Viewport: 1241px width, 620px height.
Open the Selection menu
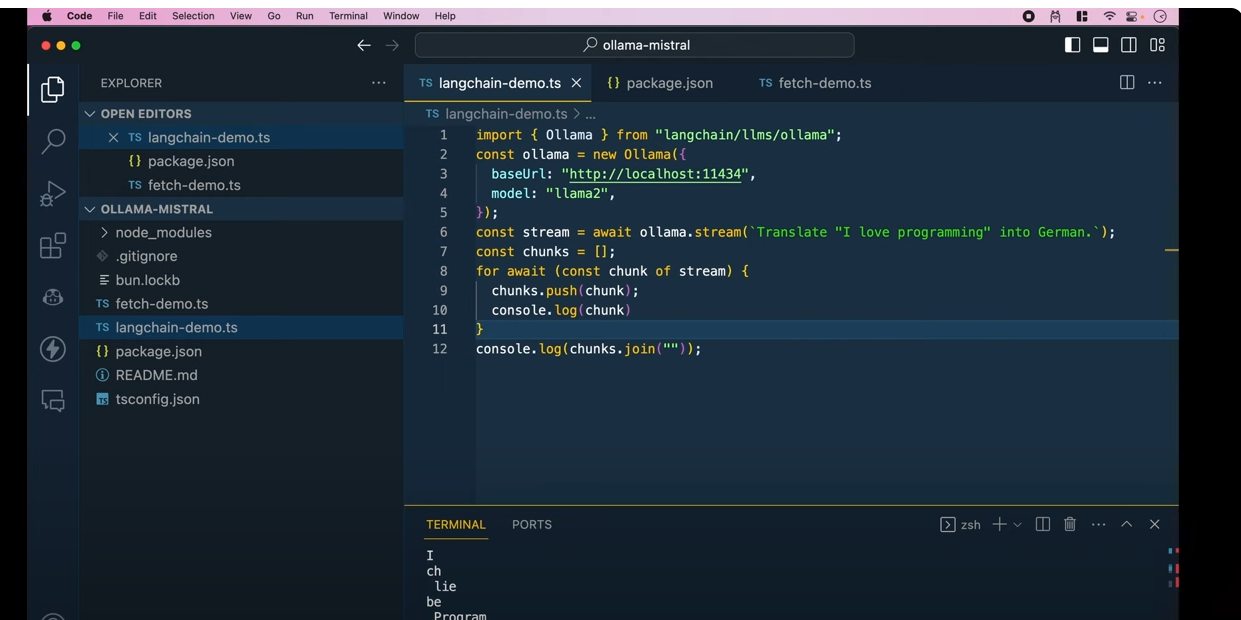tap(193, 16)
